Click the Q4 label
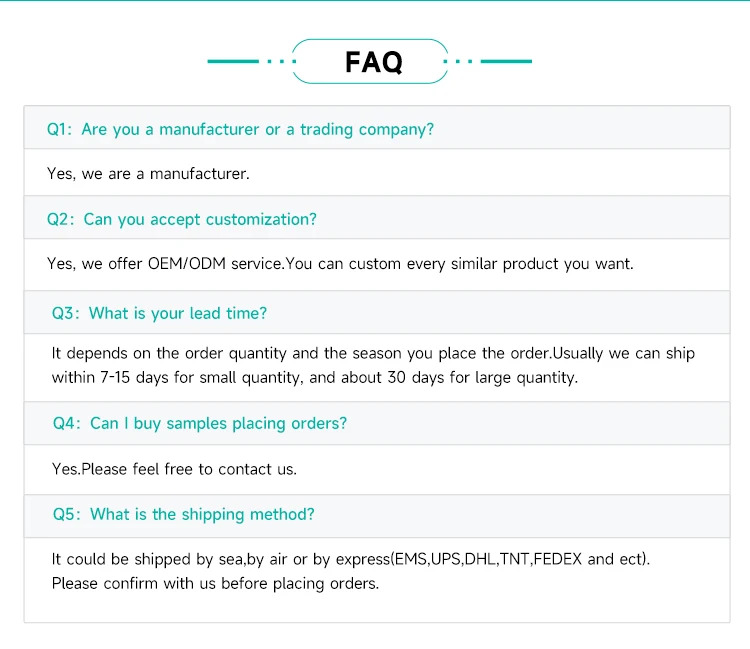Image resolution: width=750 pixels, height=649 pixels. point(67,423)
